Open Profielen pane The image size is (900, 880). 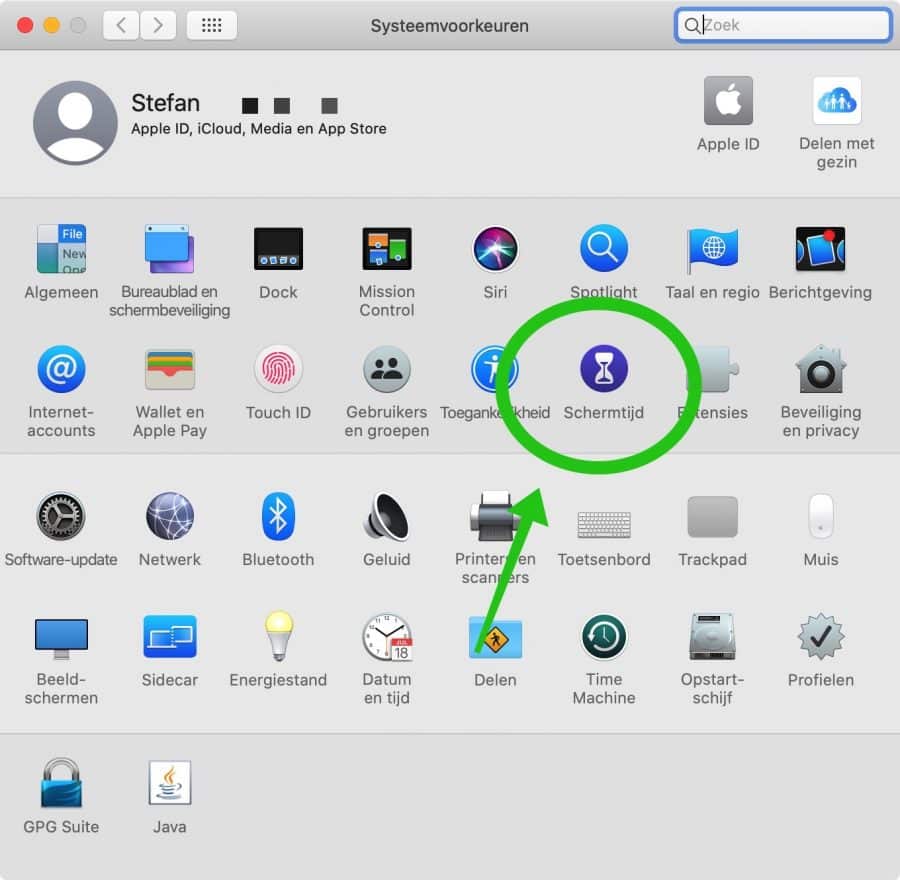821,636
